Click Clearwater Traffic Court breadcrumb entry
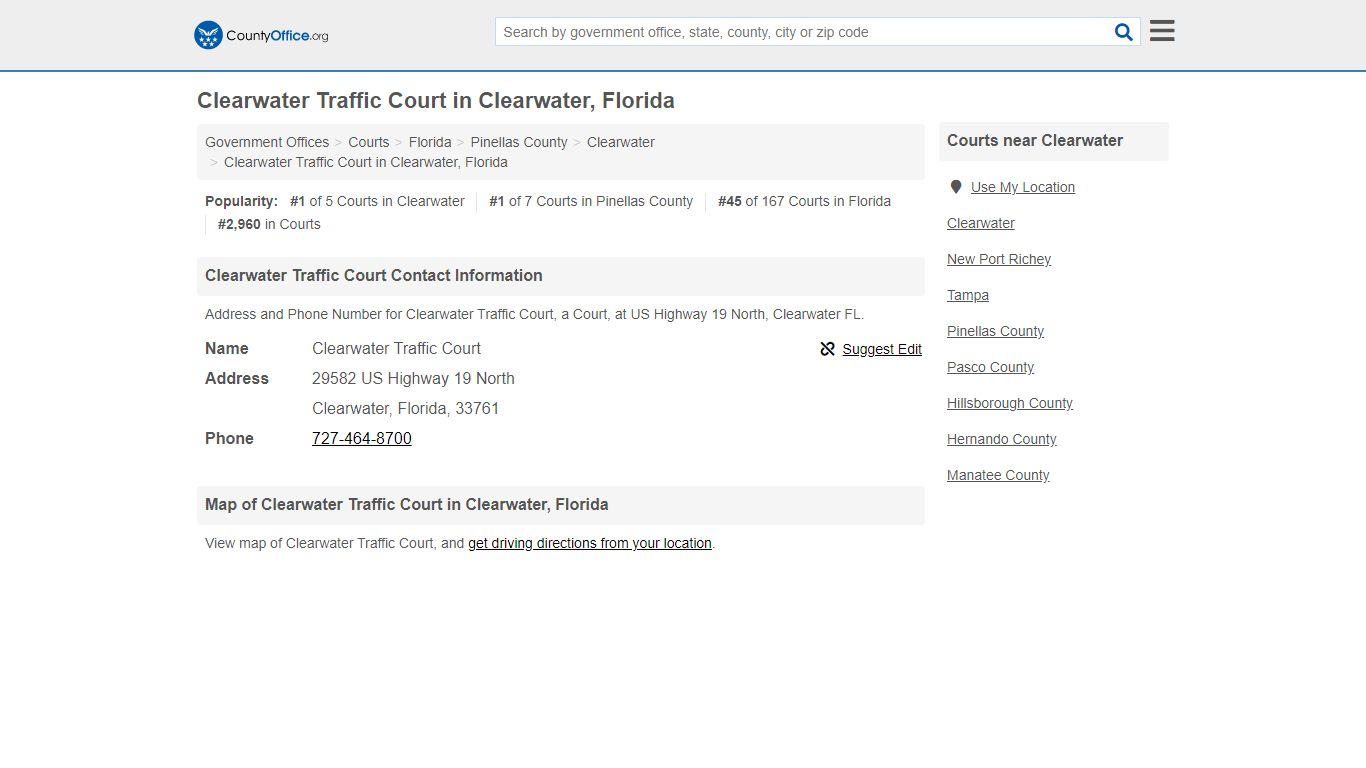Viewport: 1366px width, 768px height. click(x=366, y=162)
